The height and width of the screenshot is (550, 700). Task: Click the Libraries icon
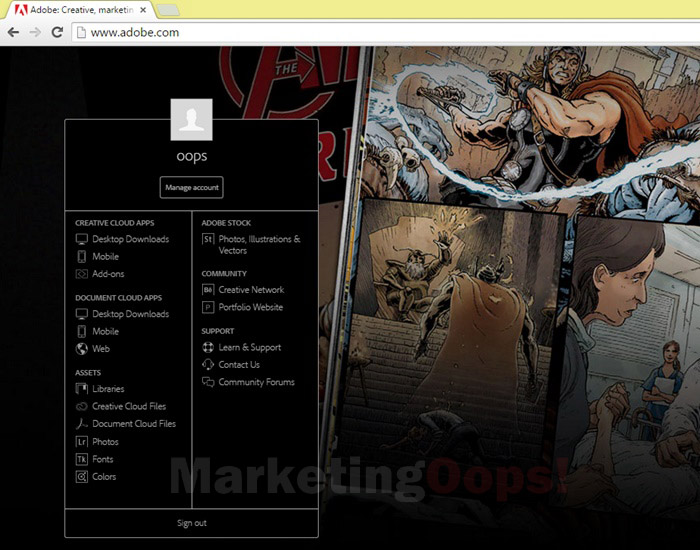[x=82, y=389]
